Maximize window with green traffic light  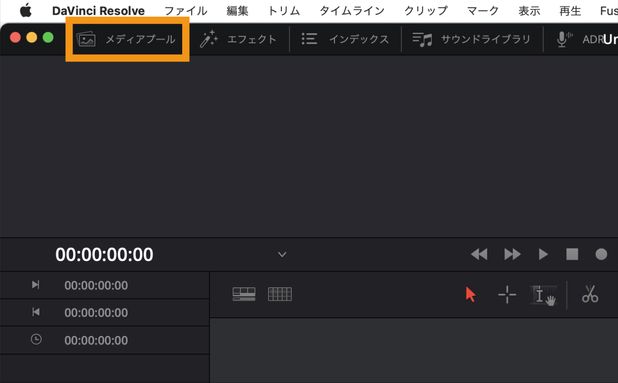(48, 37)
